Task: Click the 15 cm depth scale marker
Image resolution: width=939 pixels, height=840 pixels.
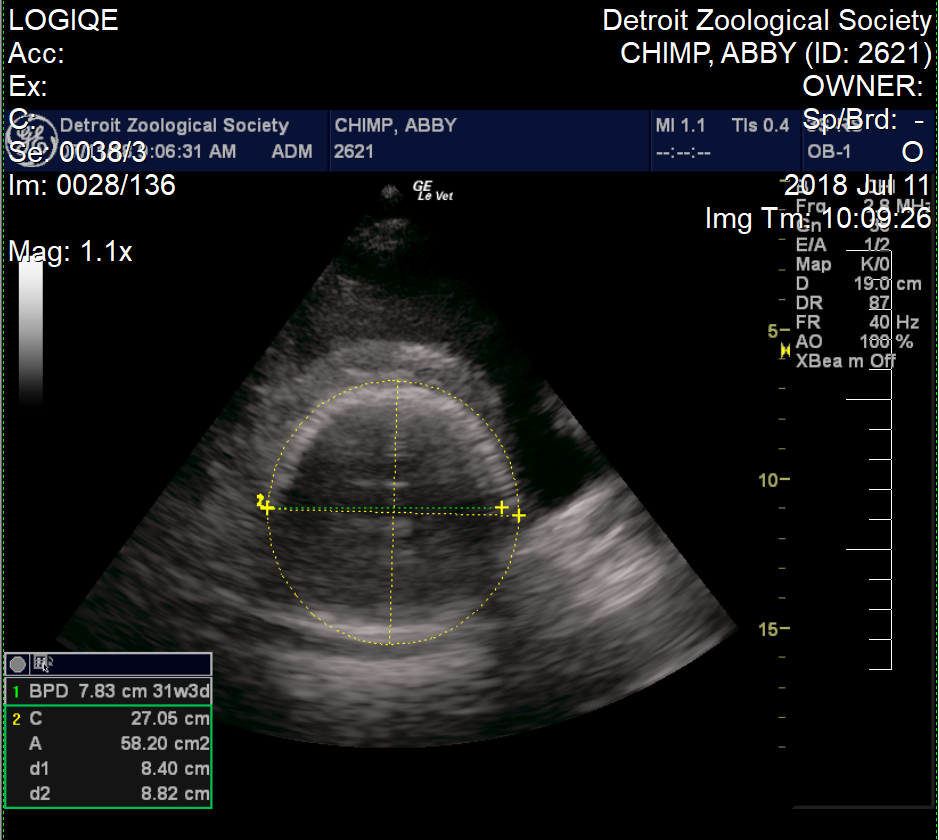Action: coord(774,629)
